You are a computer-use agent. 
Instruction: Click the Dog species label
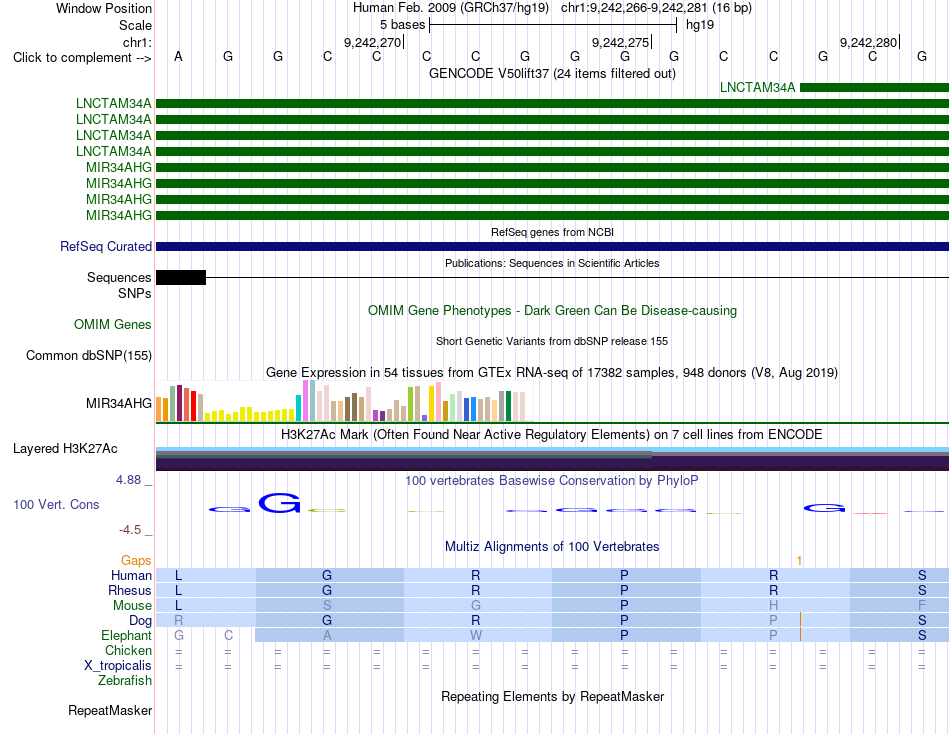click(141, 620)
